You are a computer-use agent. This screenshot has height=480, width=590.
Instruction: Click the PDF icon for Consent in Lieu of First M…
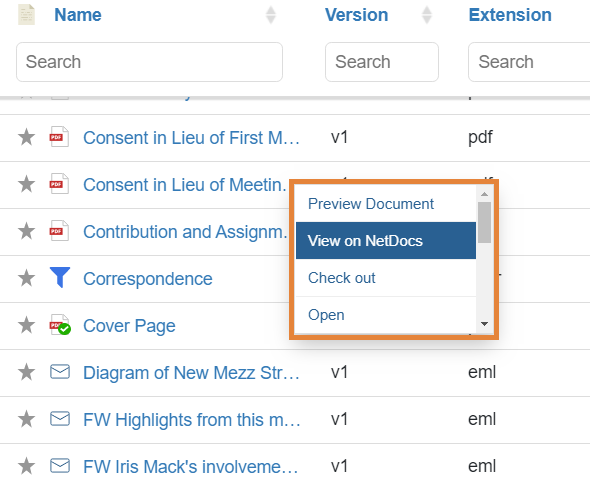click(x=59, y=137)
